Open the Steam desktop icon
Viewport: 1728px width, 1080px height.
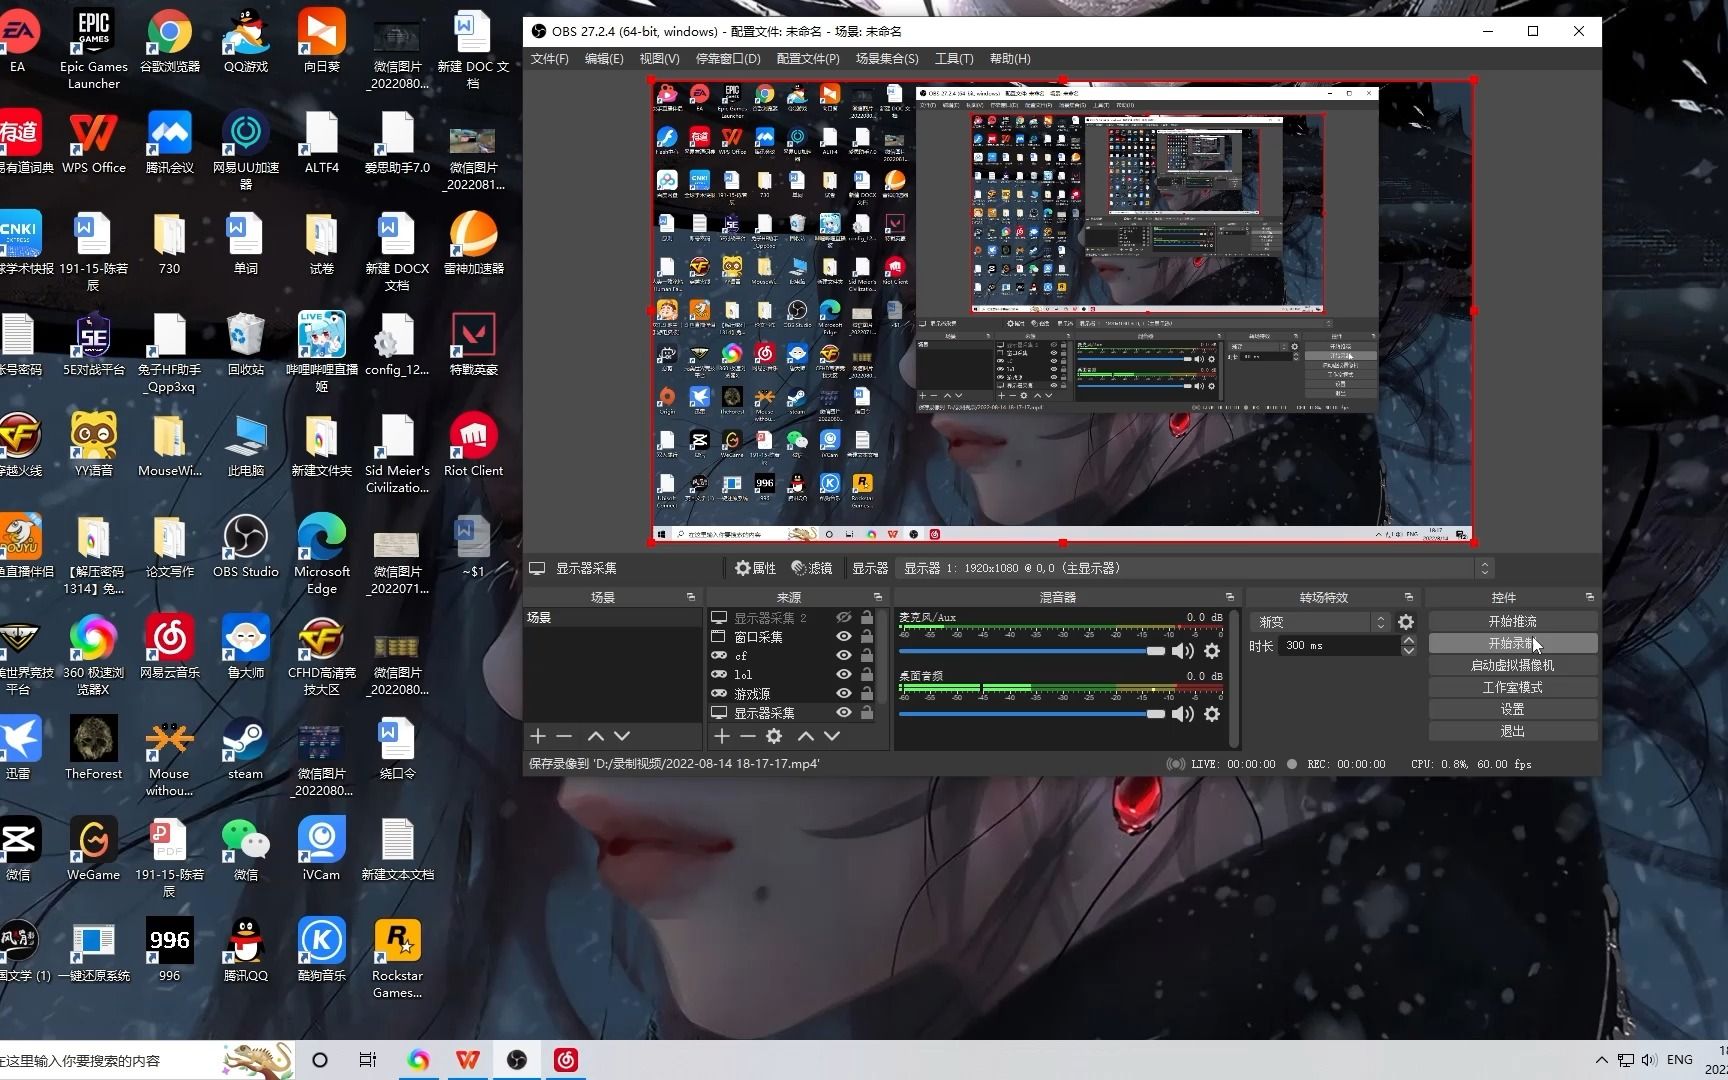pyautogui.click(x=245, y=748)
